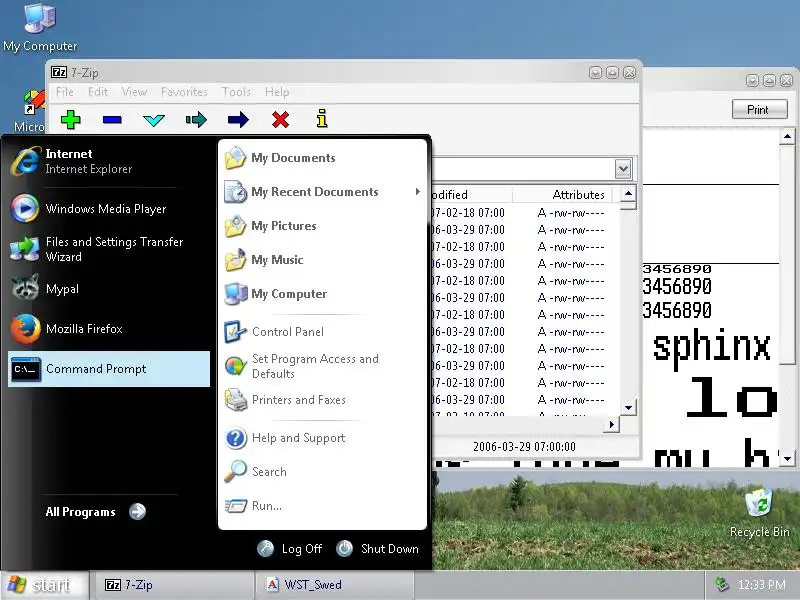Open the Tools menu in 7-Zip
800x600 pixels.
pos(236,92)
